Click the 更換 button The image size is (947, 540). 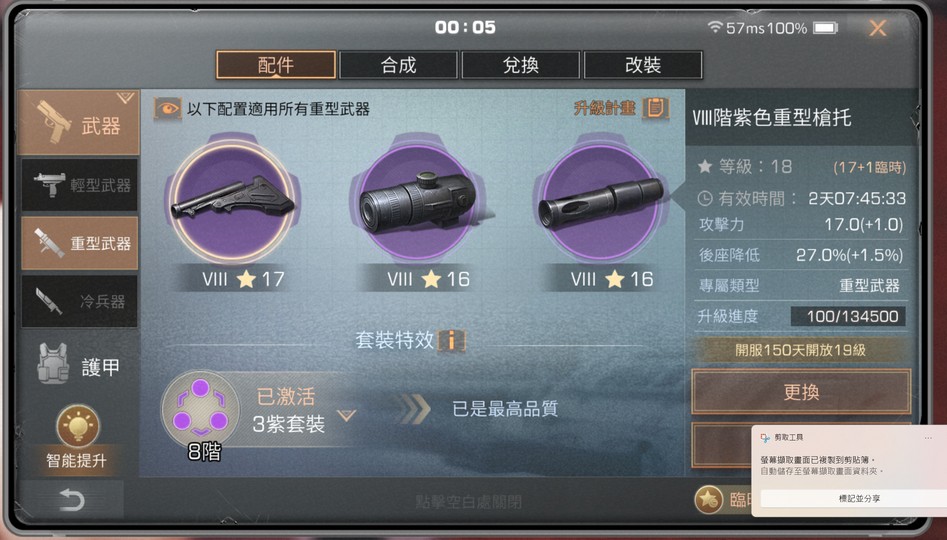pos(801,392)
